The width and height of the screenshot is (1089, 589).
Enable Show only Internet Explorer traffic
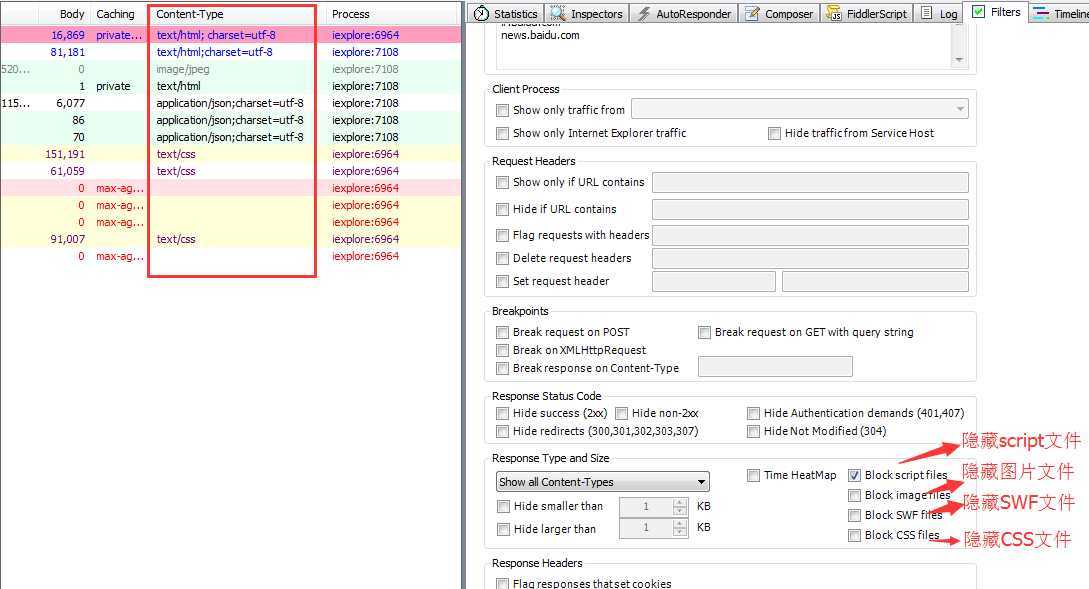(x=502, y=133)
